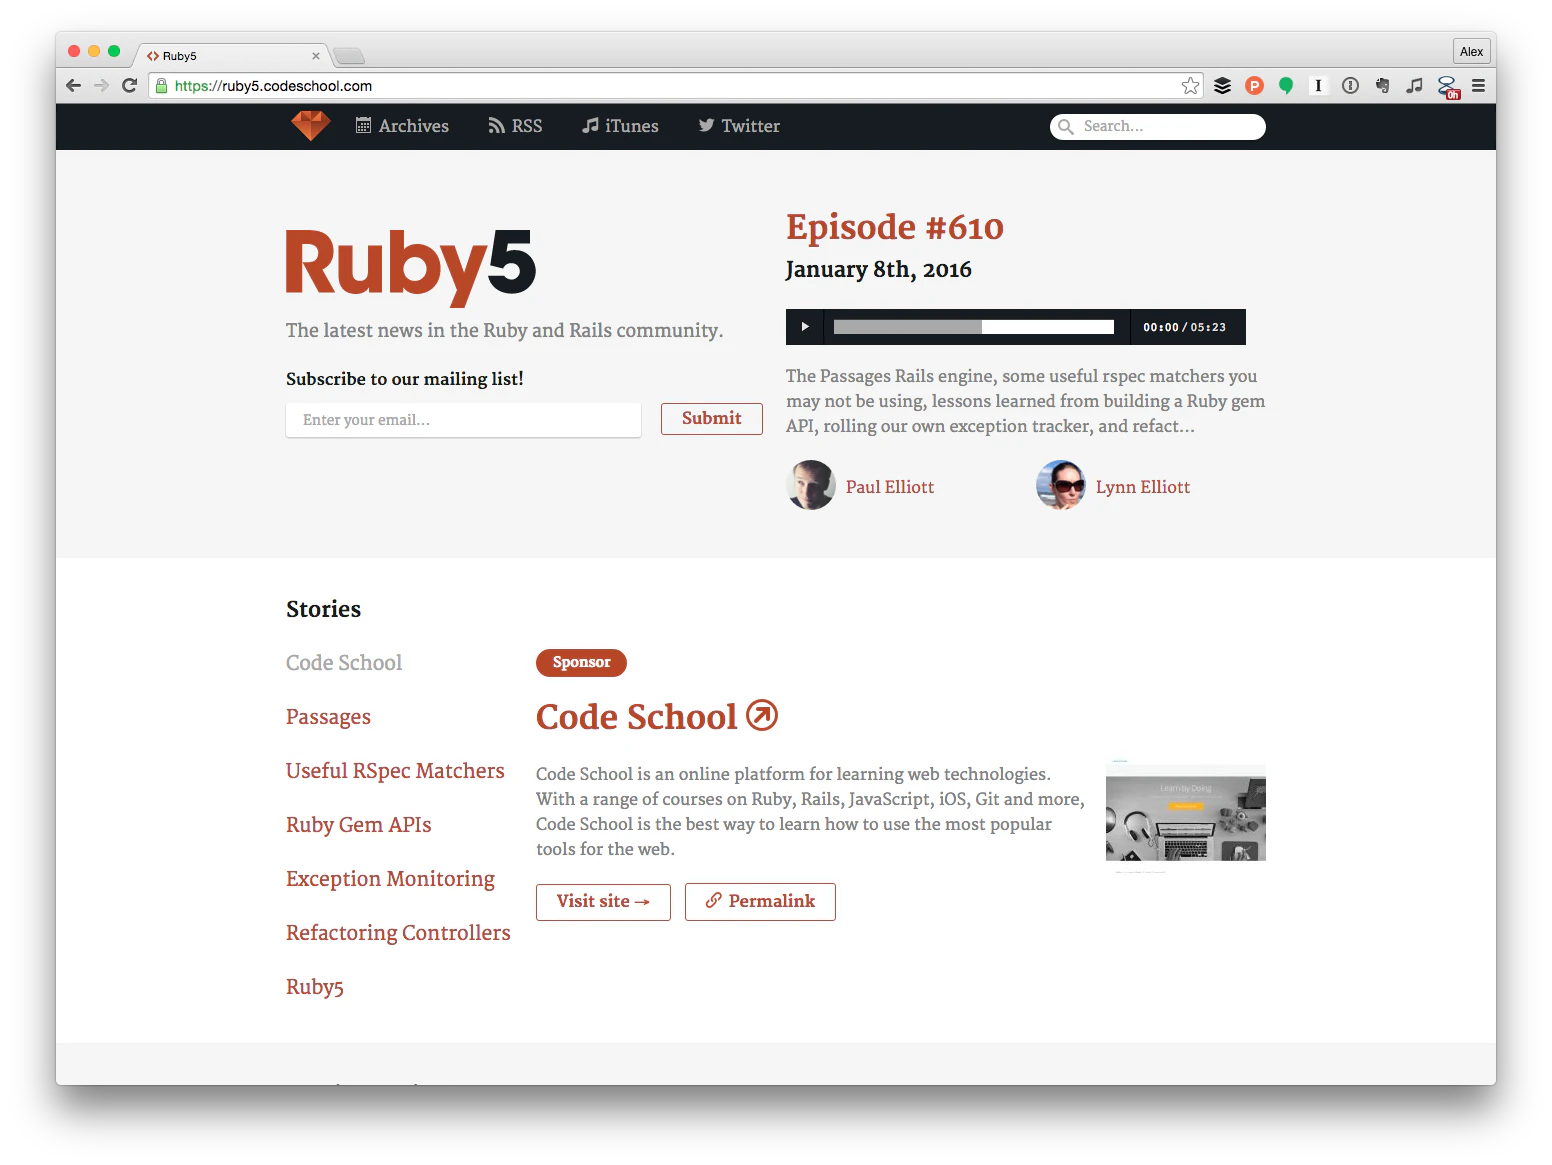Reload the page with refresh icon
Screen dimensions: 1552x1165
pos(129,86)
